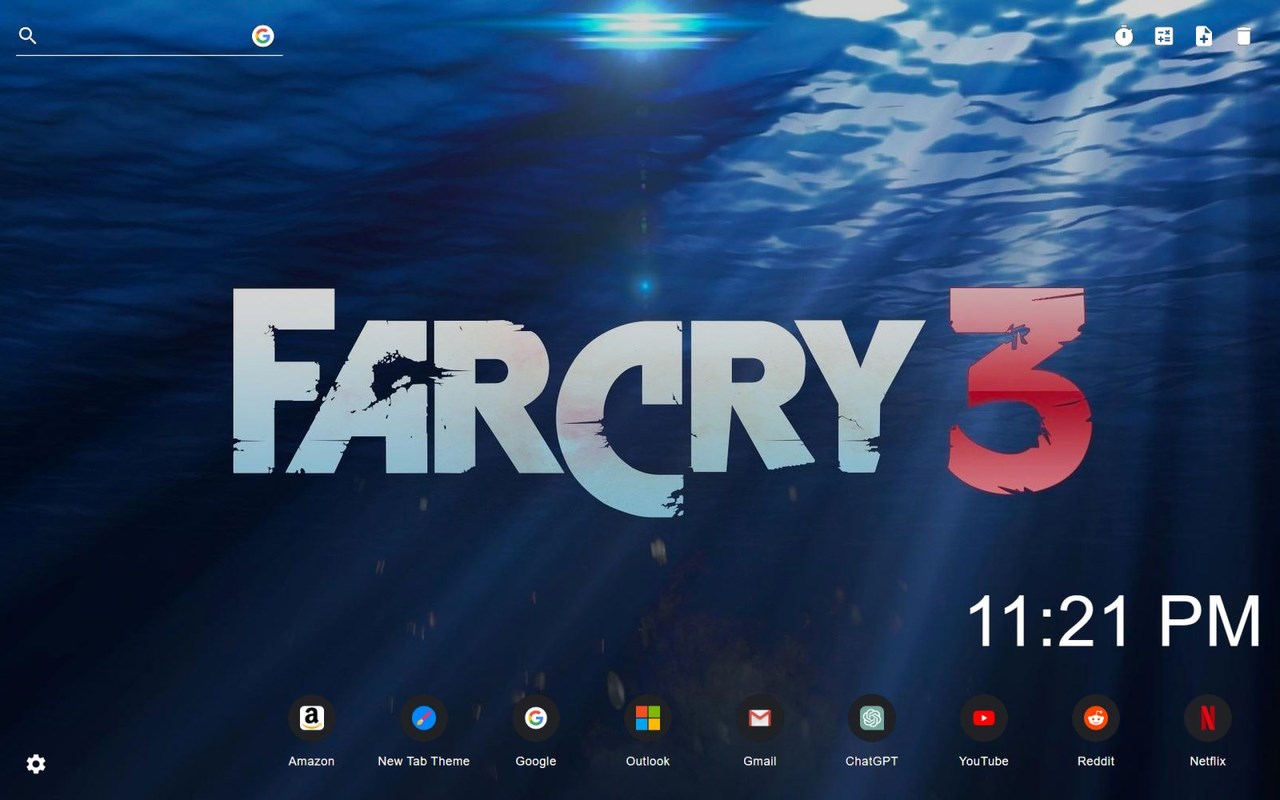Screen dimensions: 1280x800
Task: Open the ChatGPT shortcut icon
Action: tap(872, 718)
